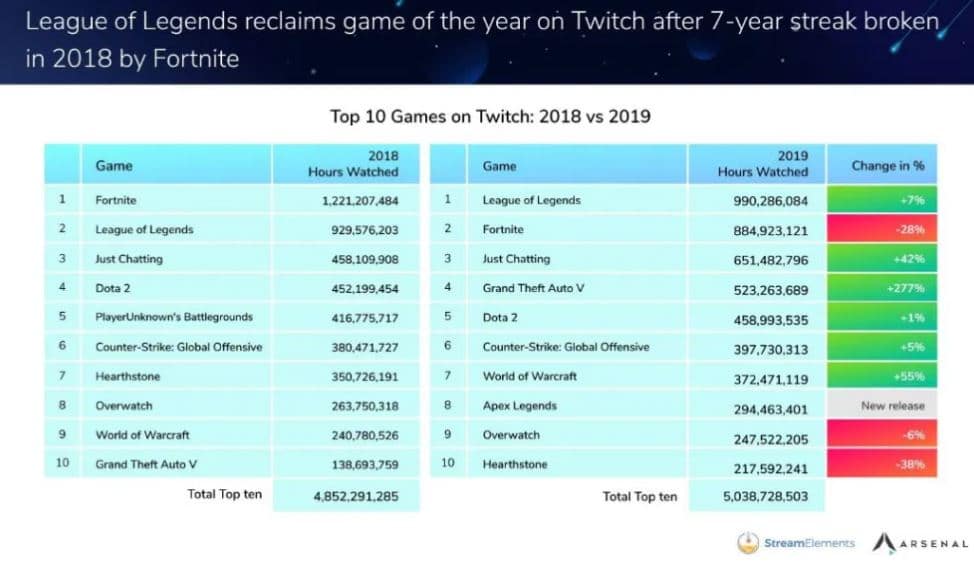Click the Apex Legends row
Screen dimensions: 974x574
[x=519, y=406]
